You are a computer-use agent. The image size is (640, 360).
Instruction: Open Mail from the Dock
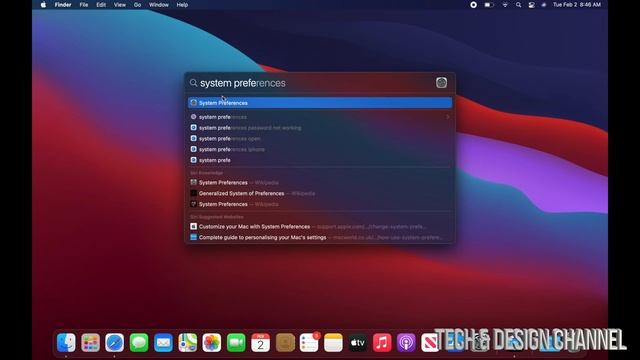pyautogui.click(x=163, y=342)
